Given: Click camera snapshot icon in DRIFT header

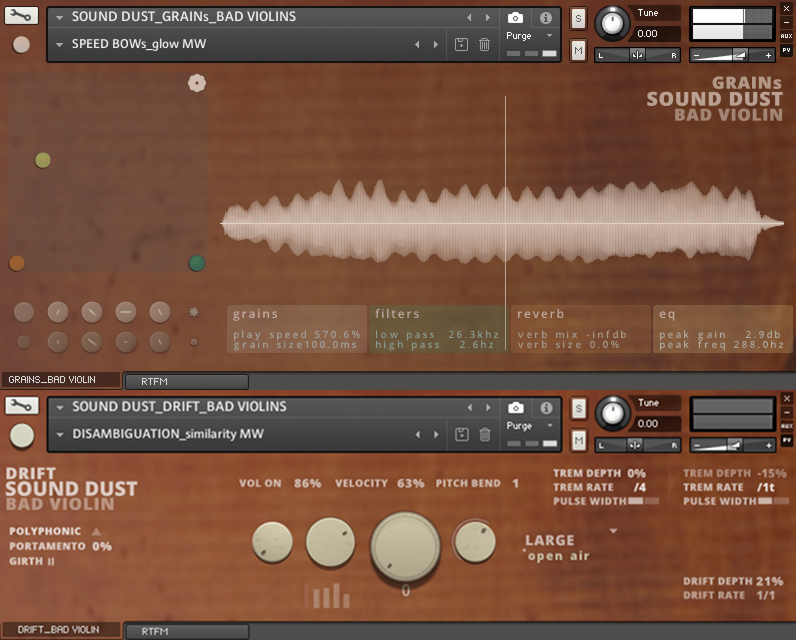Looking at the screenshot, I should [515, 408].
